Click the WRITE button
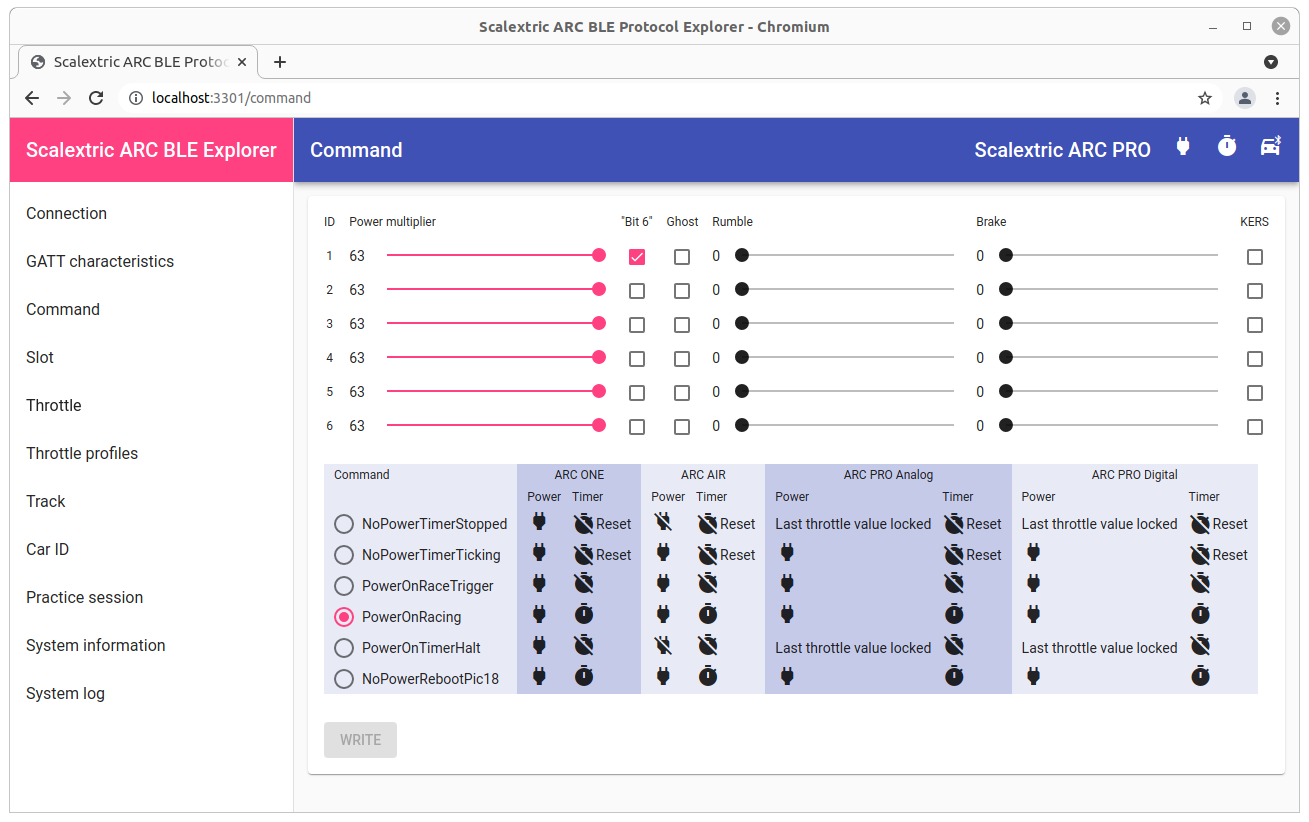The width and height of the screenshot is (1309, 822). [360, 740]
